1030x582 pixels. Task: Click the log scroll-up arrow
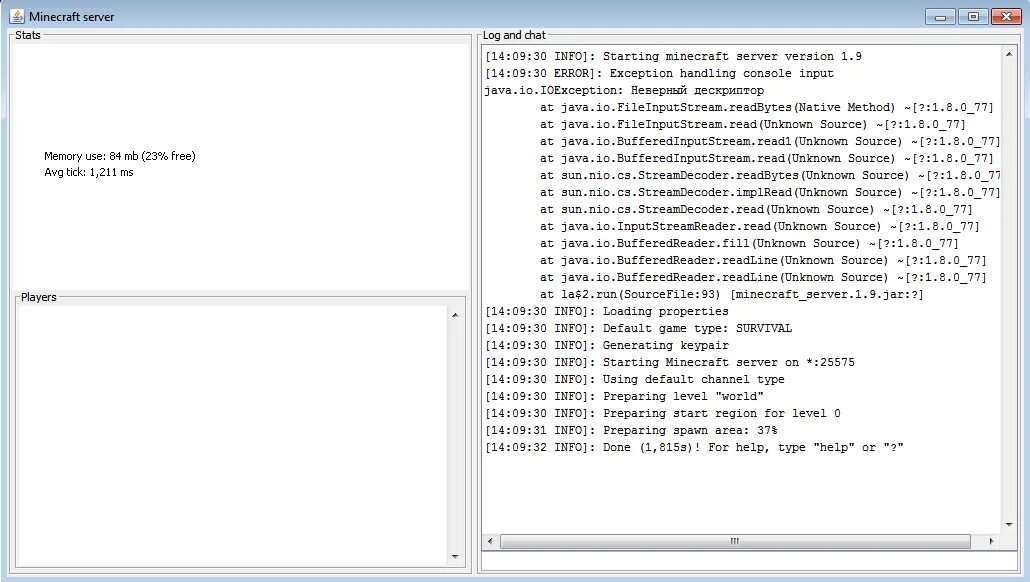[1009, 55]
